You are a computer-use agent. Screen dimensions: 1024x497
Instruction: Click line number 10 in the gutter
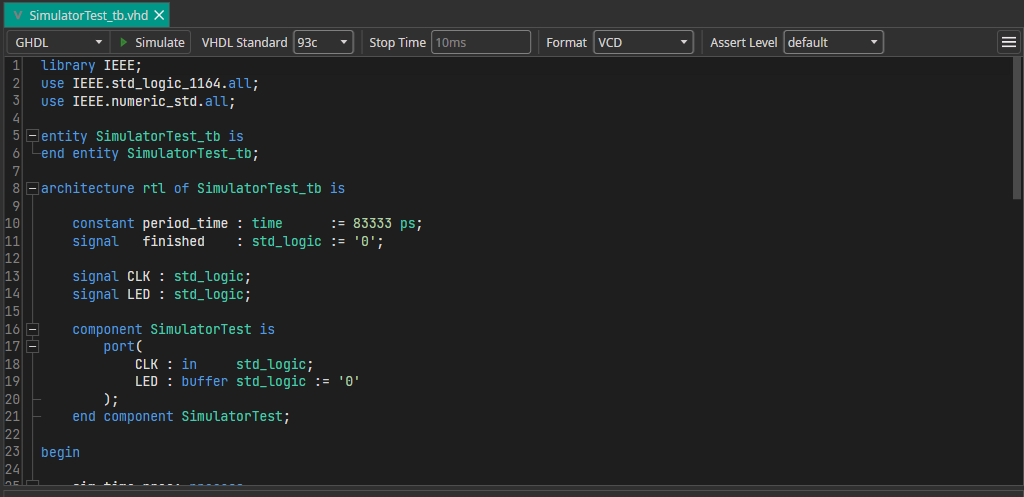13,223
